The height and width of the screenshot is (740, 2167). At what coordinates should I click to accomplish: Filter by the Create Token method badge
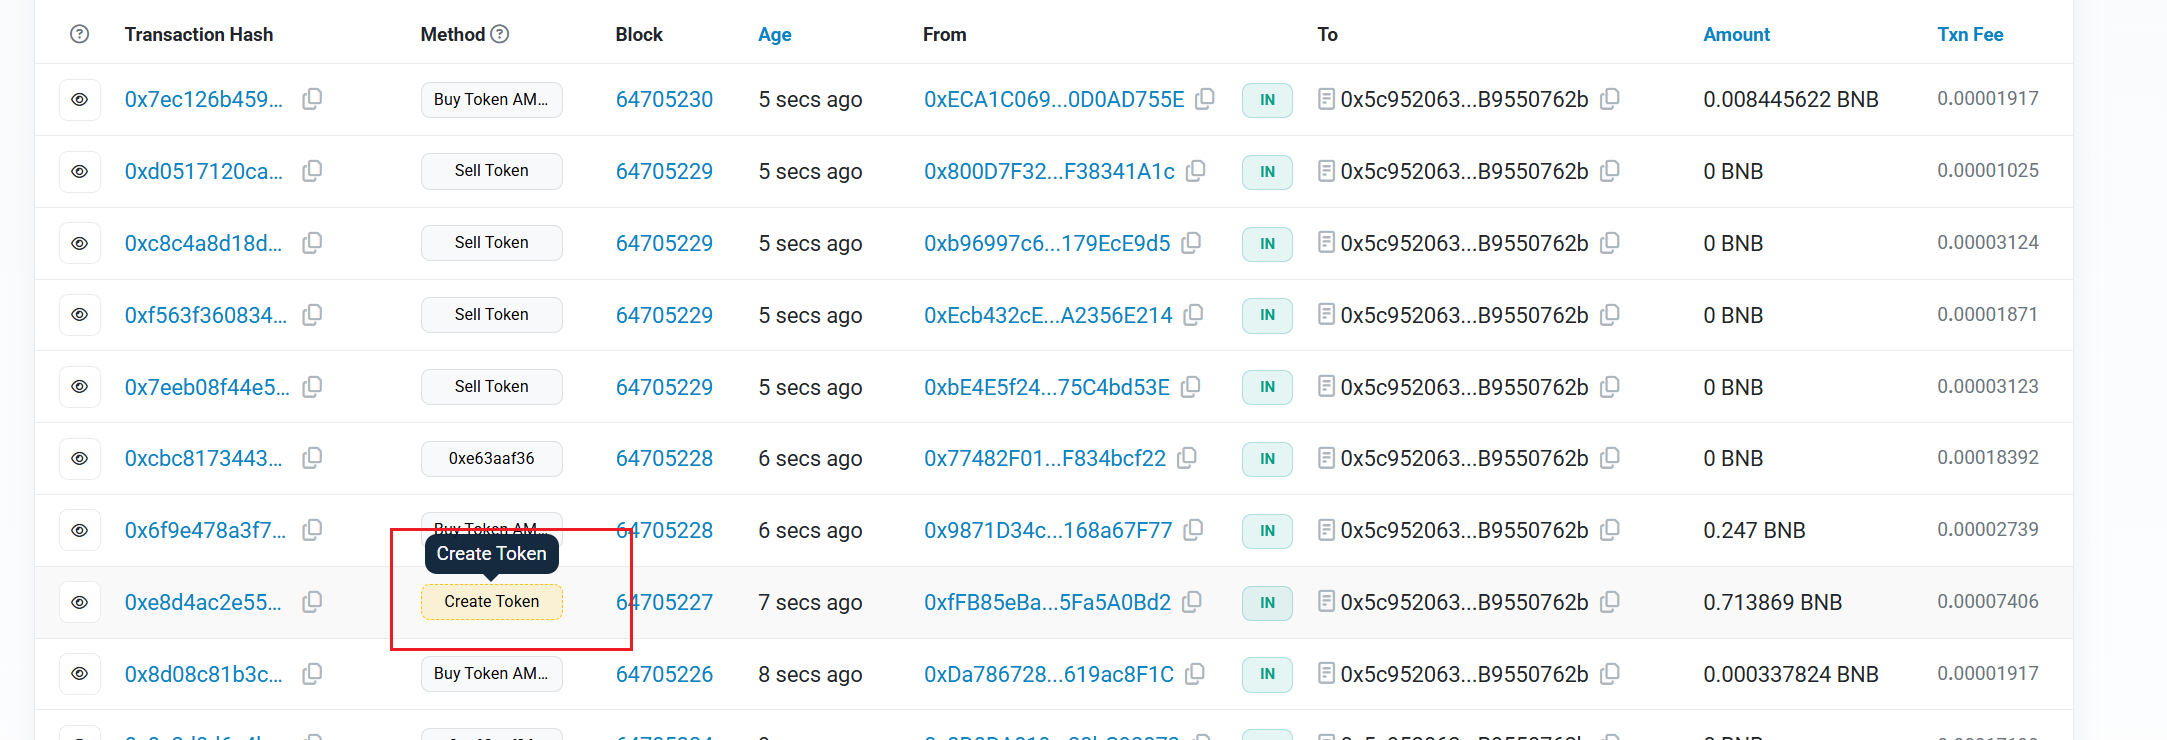(x=491, y=602)
